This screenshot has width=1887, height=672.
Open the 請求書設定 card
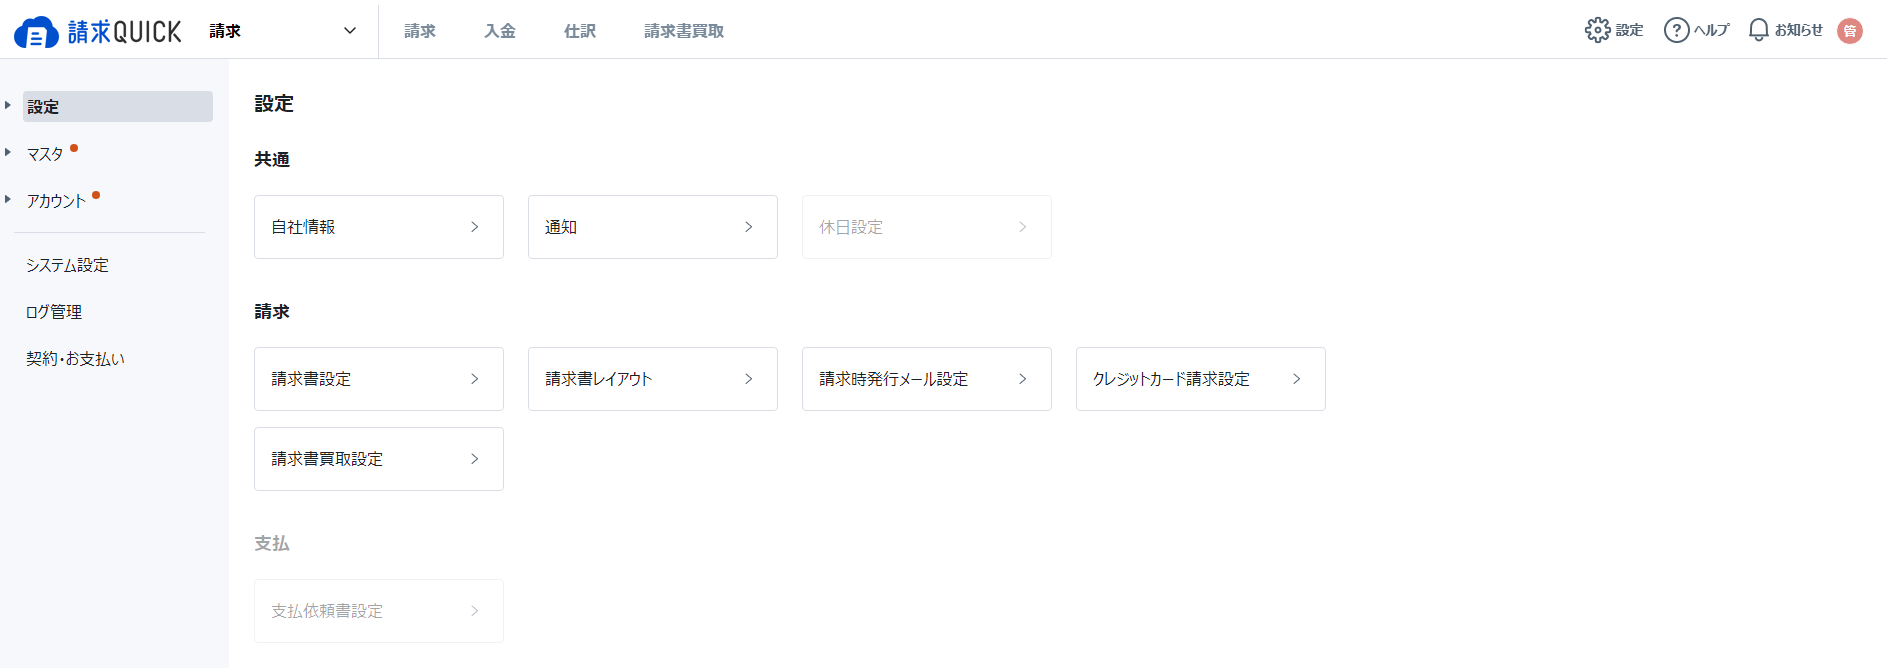[379, 379]
